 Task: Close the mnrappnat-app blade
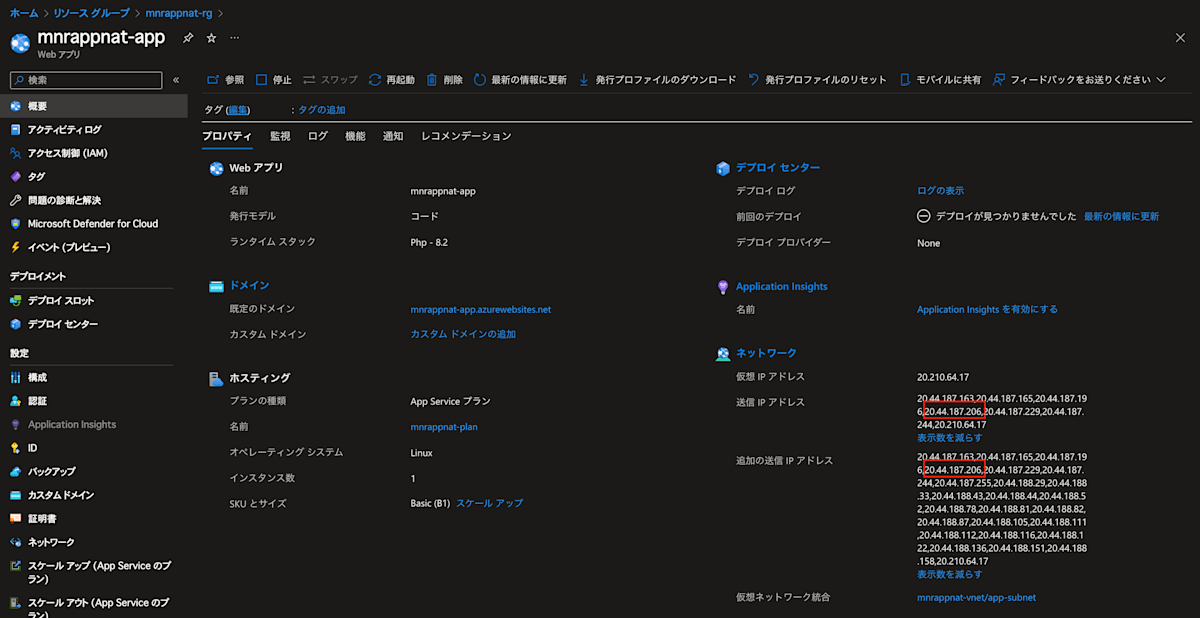1180,37
